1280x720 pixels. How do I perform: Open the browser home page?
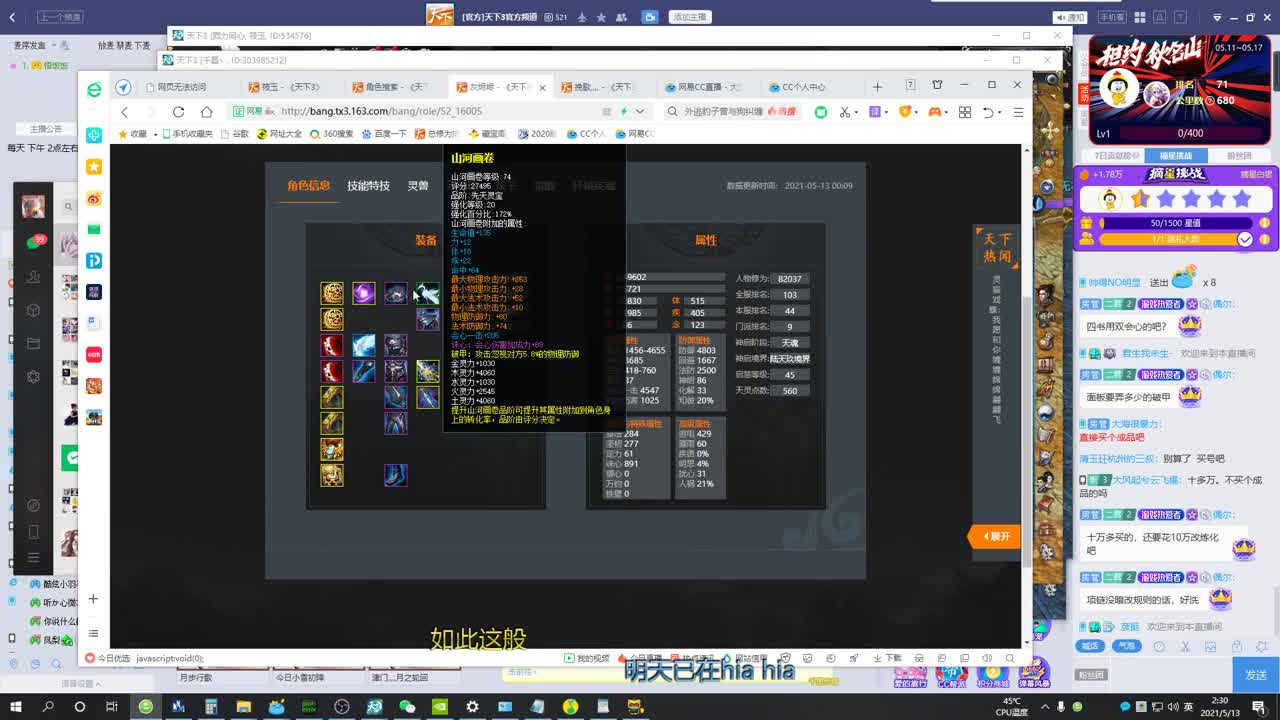[x=206, y=112]
